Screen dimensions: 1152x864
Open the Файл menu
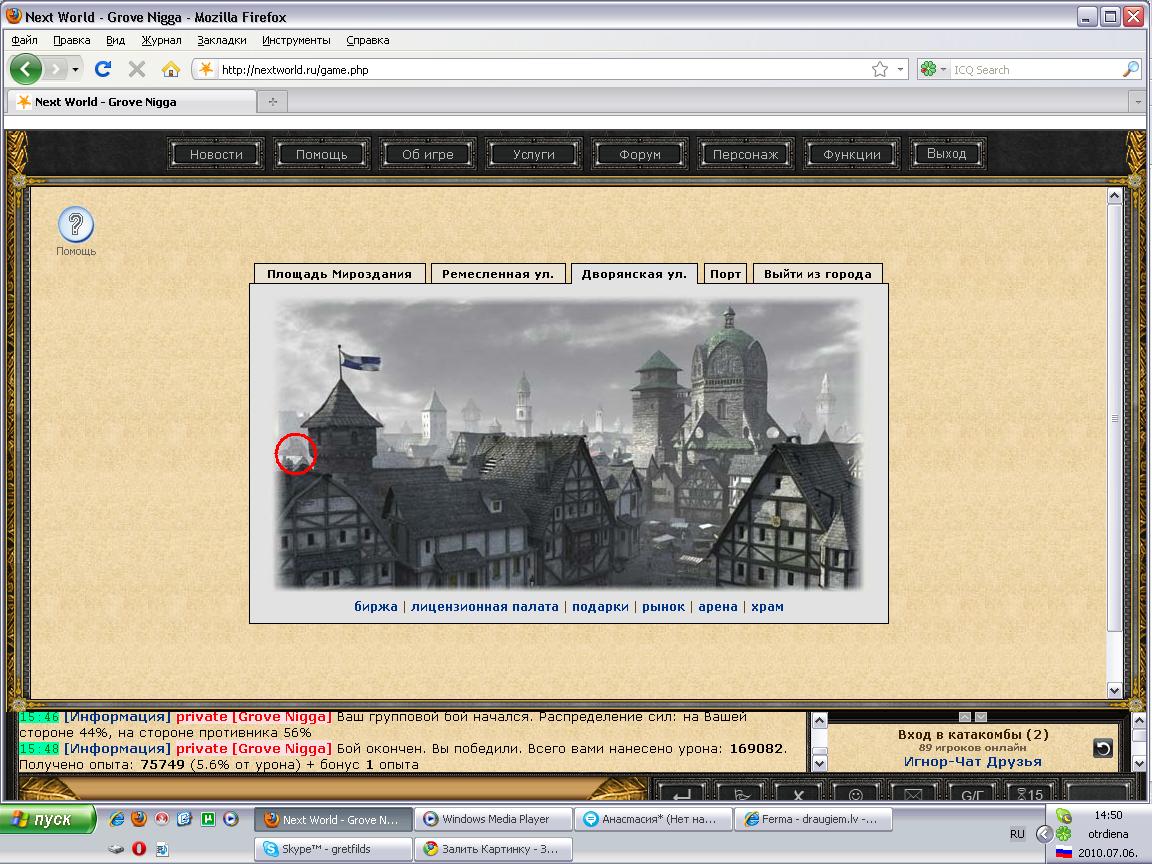24,40
